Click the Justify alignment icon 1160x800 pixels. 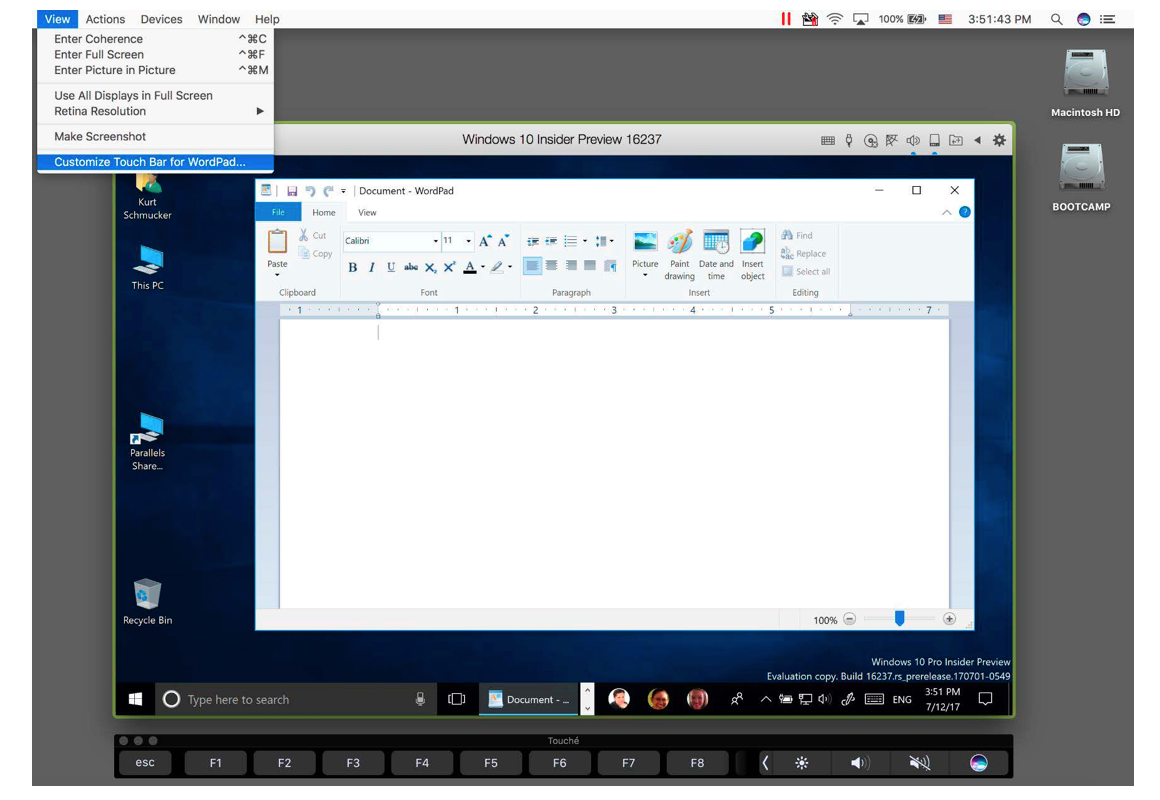[x=590, y=266]
